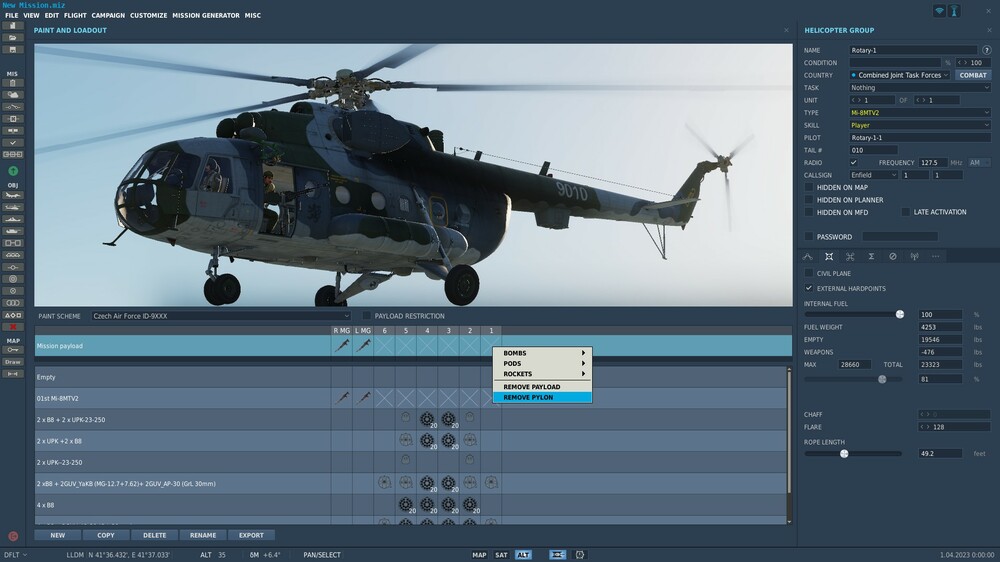Uncheck the External Hardpoints checkbox
1000x562 pixels.
point(809,288)
